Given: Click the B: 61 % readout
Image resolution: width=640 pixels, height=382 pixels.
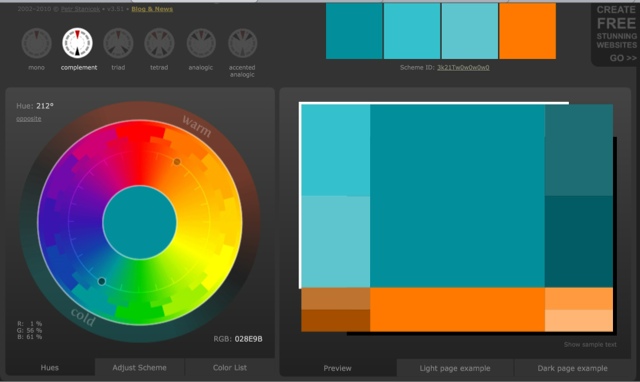Looking at the screenshot, I should coord(29,337).
